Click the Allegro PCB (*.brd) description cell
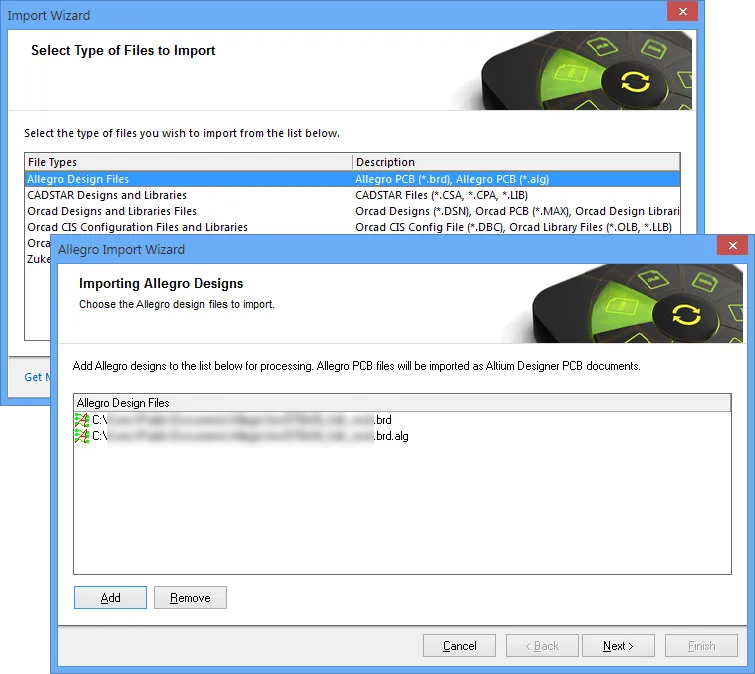 (452, 179)
